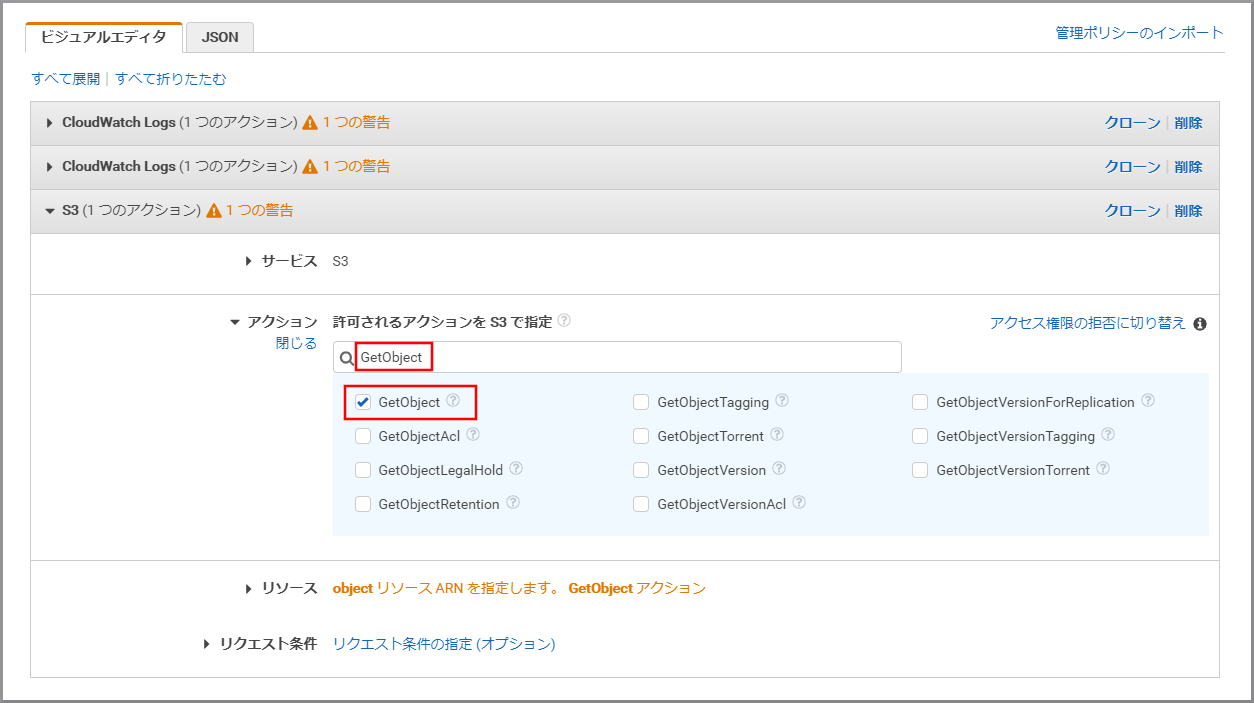The height and width of the screenshot is (703, 1254).
Task: Check the GetObjectAcl checkbox
Action: click(363, 436)
